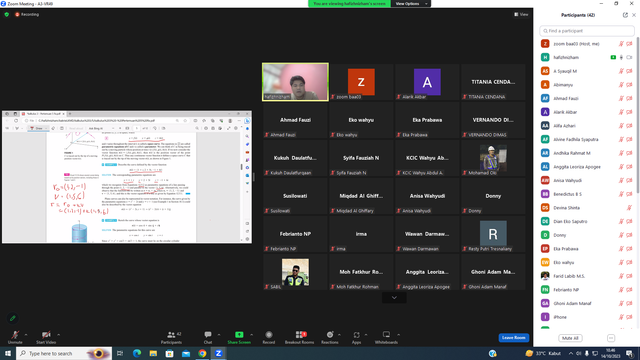This screenshot has height=360, width=640.
Task: Open the Windows Start menu
Action: pyautogui.click(x=8, y=353)
